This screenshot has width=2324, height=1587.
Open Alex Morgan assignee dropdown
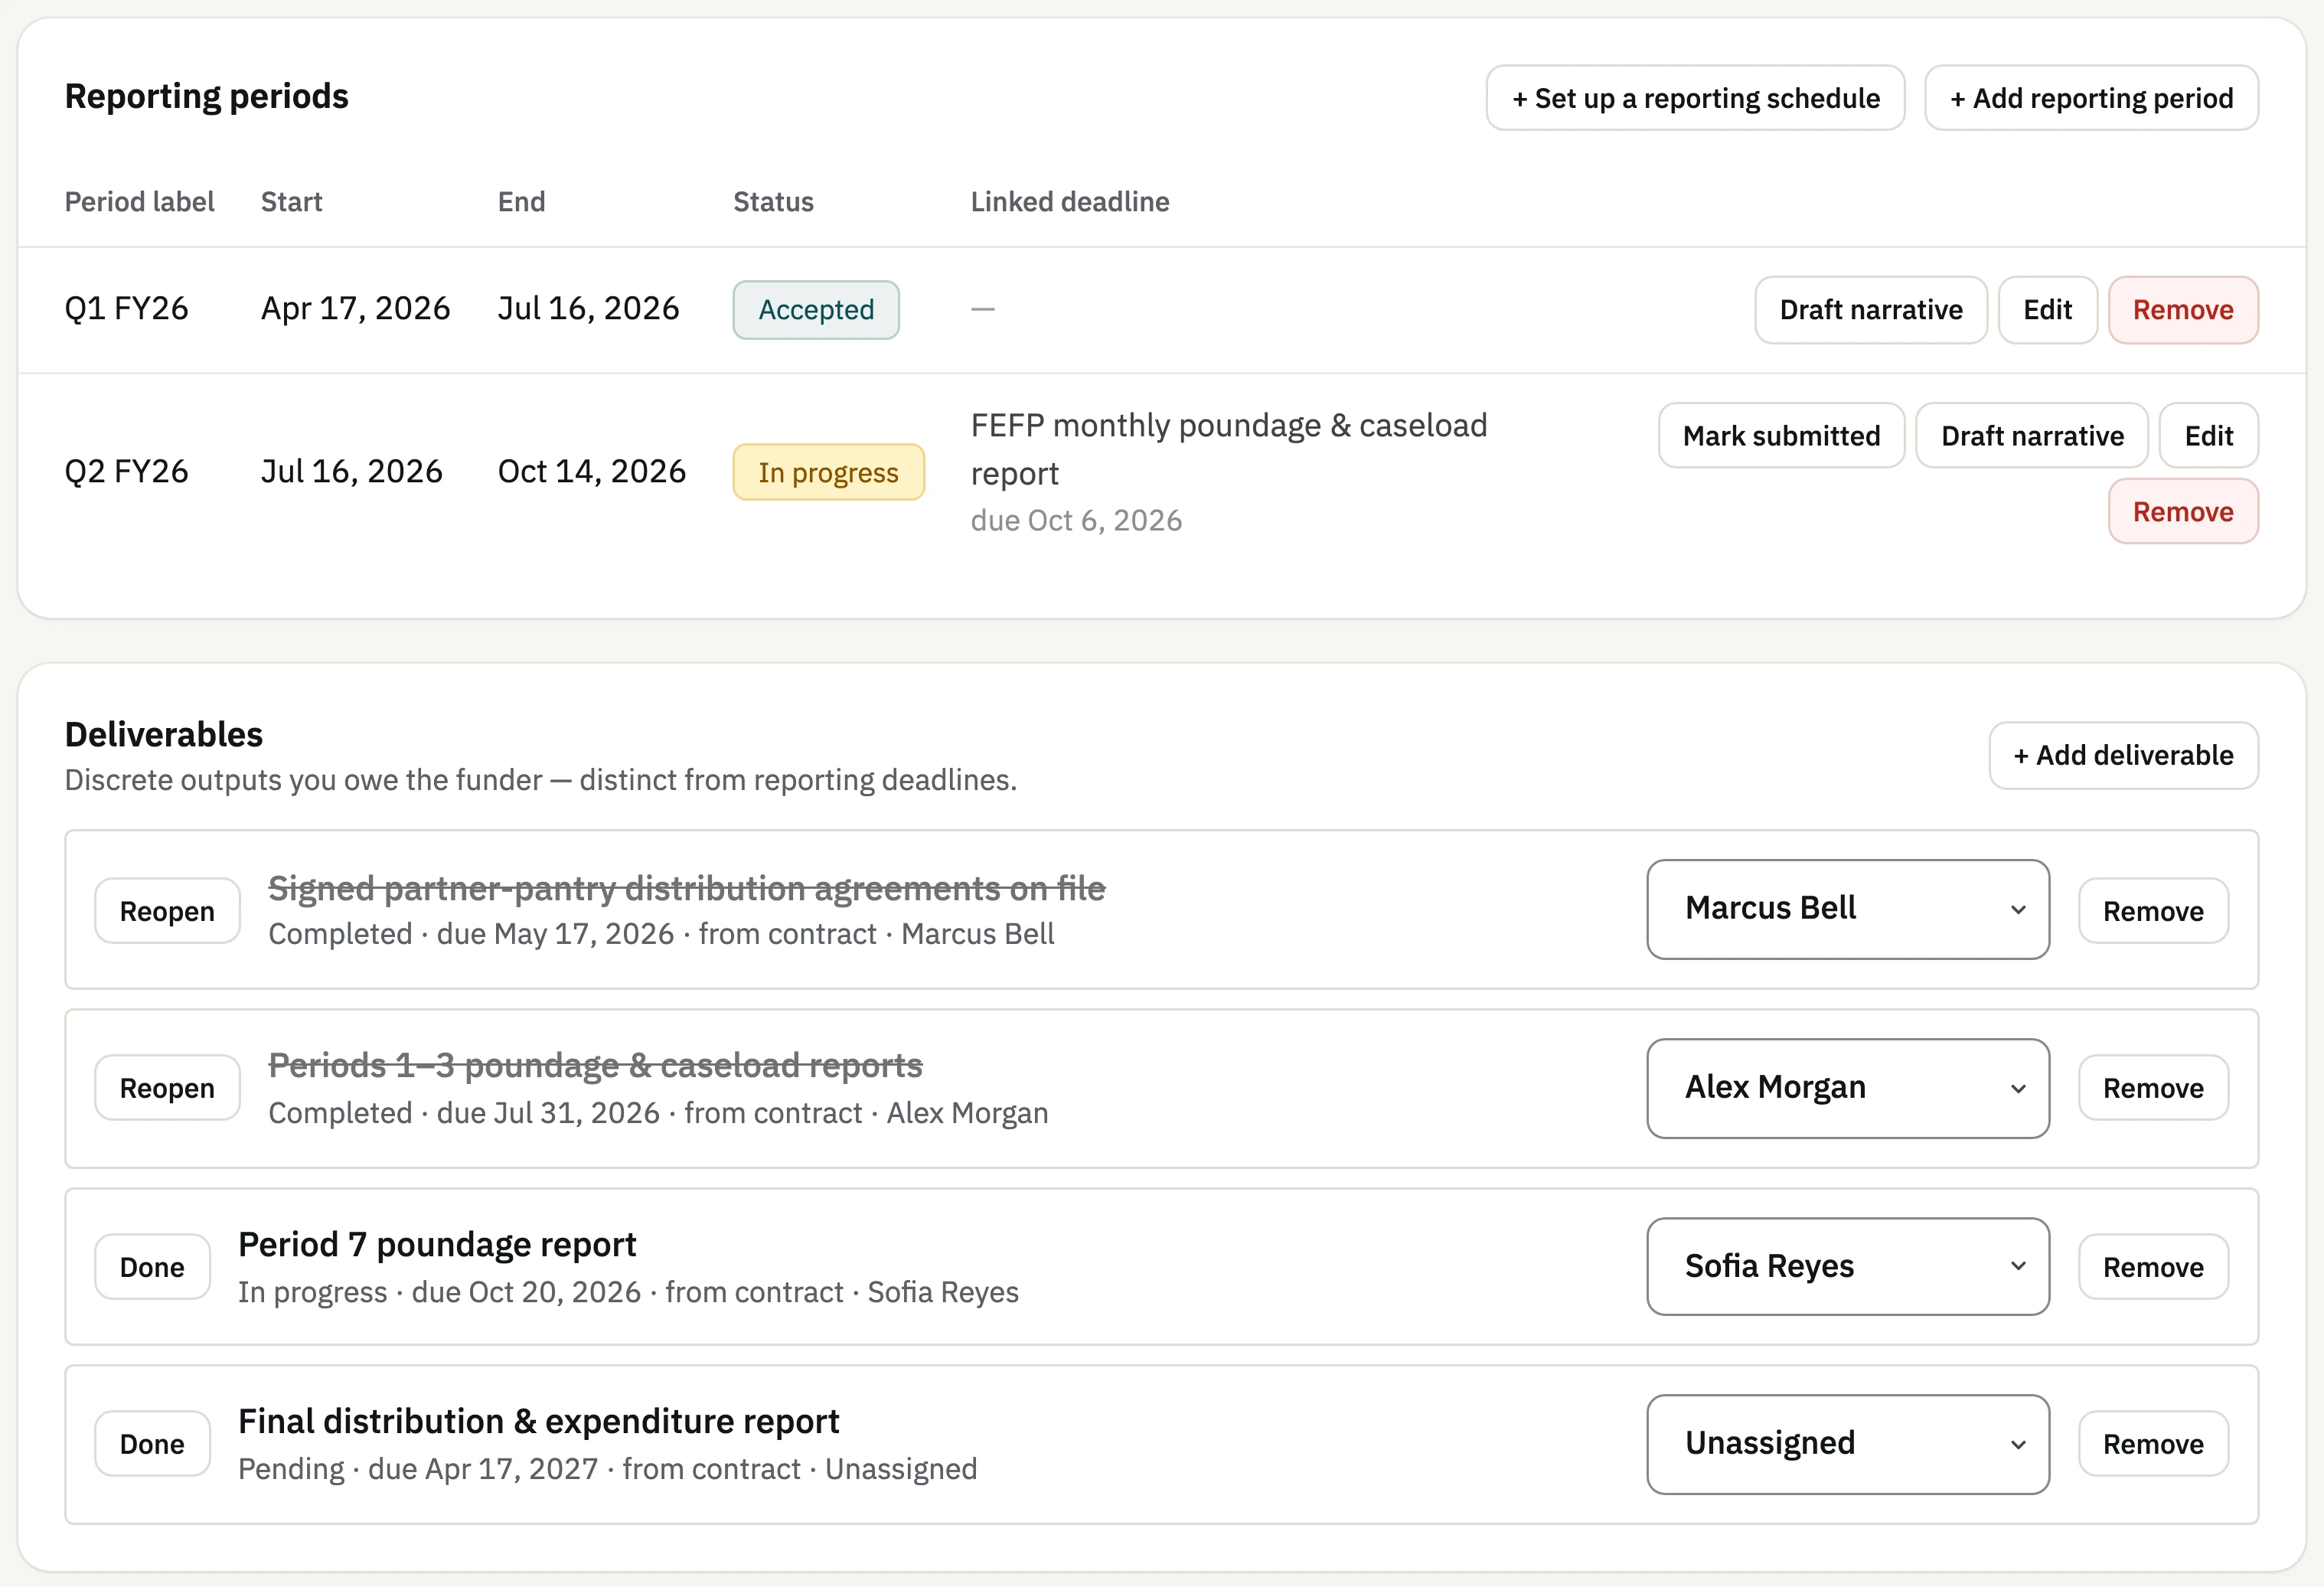point(1848,1088)
